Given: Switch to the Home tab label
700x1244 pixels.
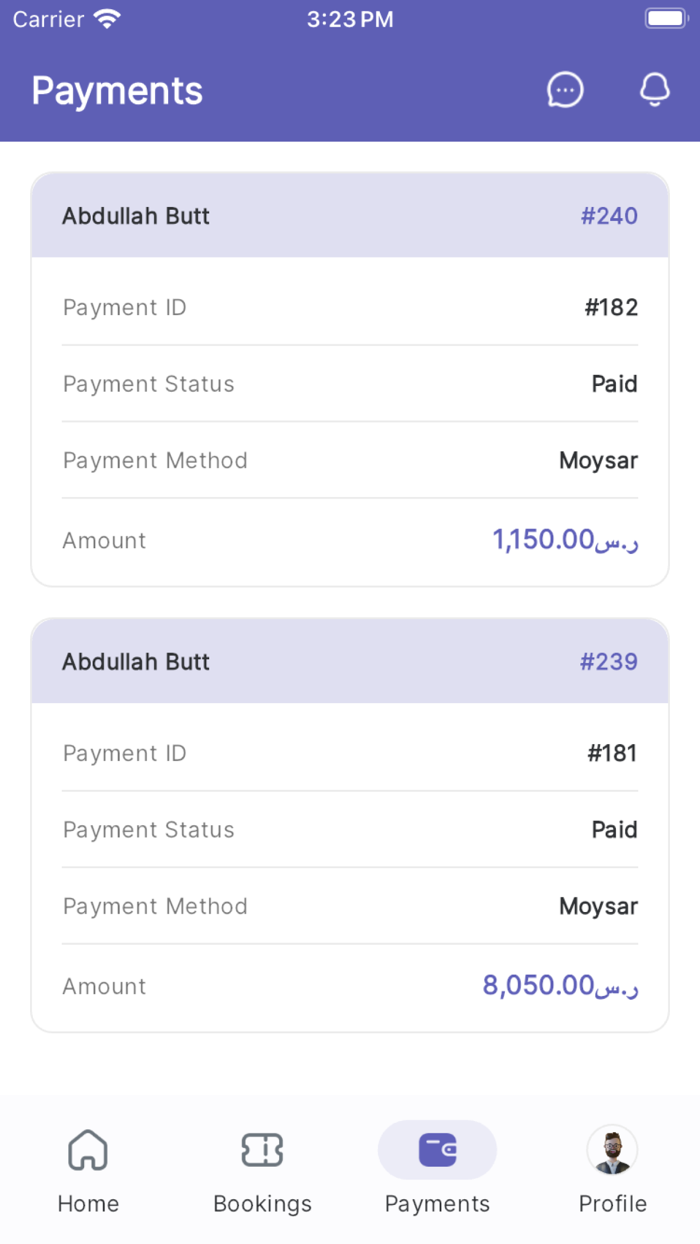Looking at the screenshot, I should (88, 1204).
